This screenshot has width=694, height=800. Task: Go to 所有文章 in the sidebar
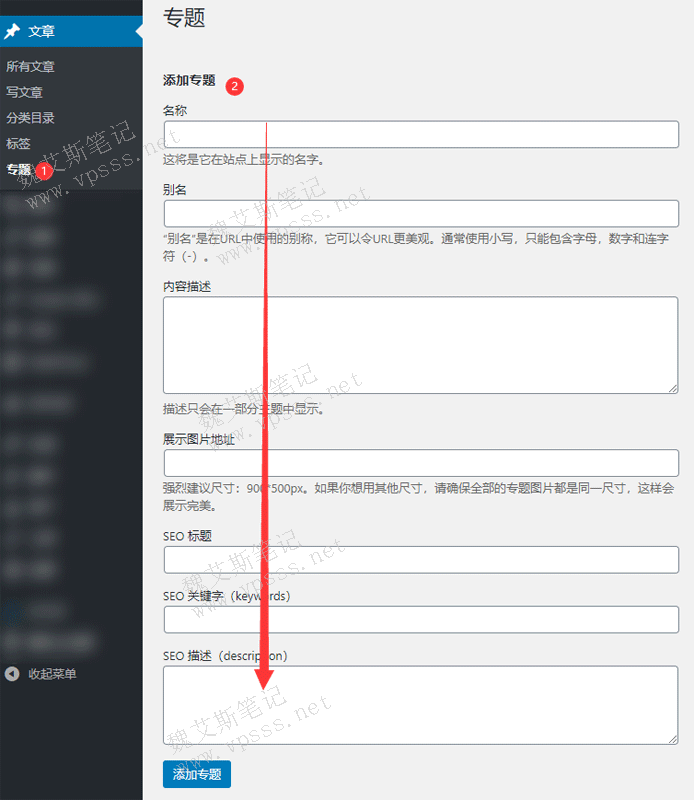30,67
